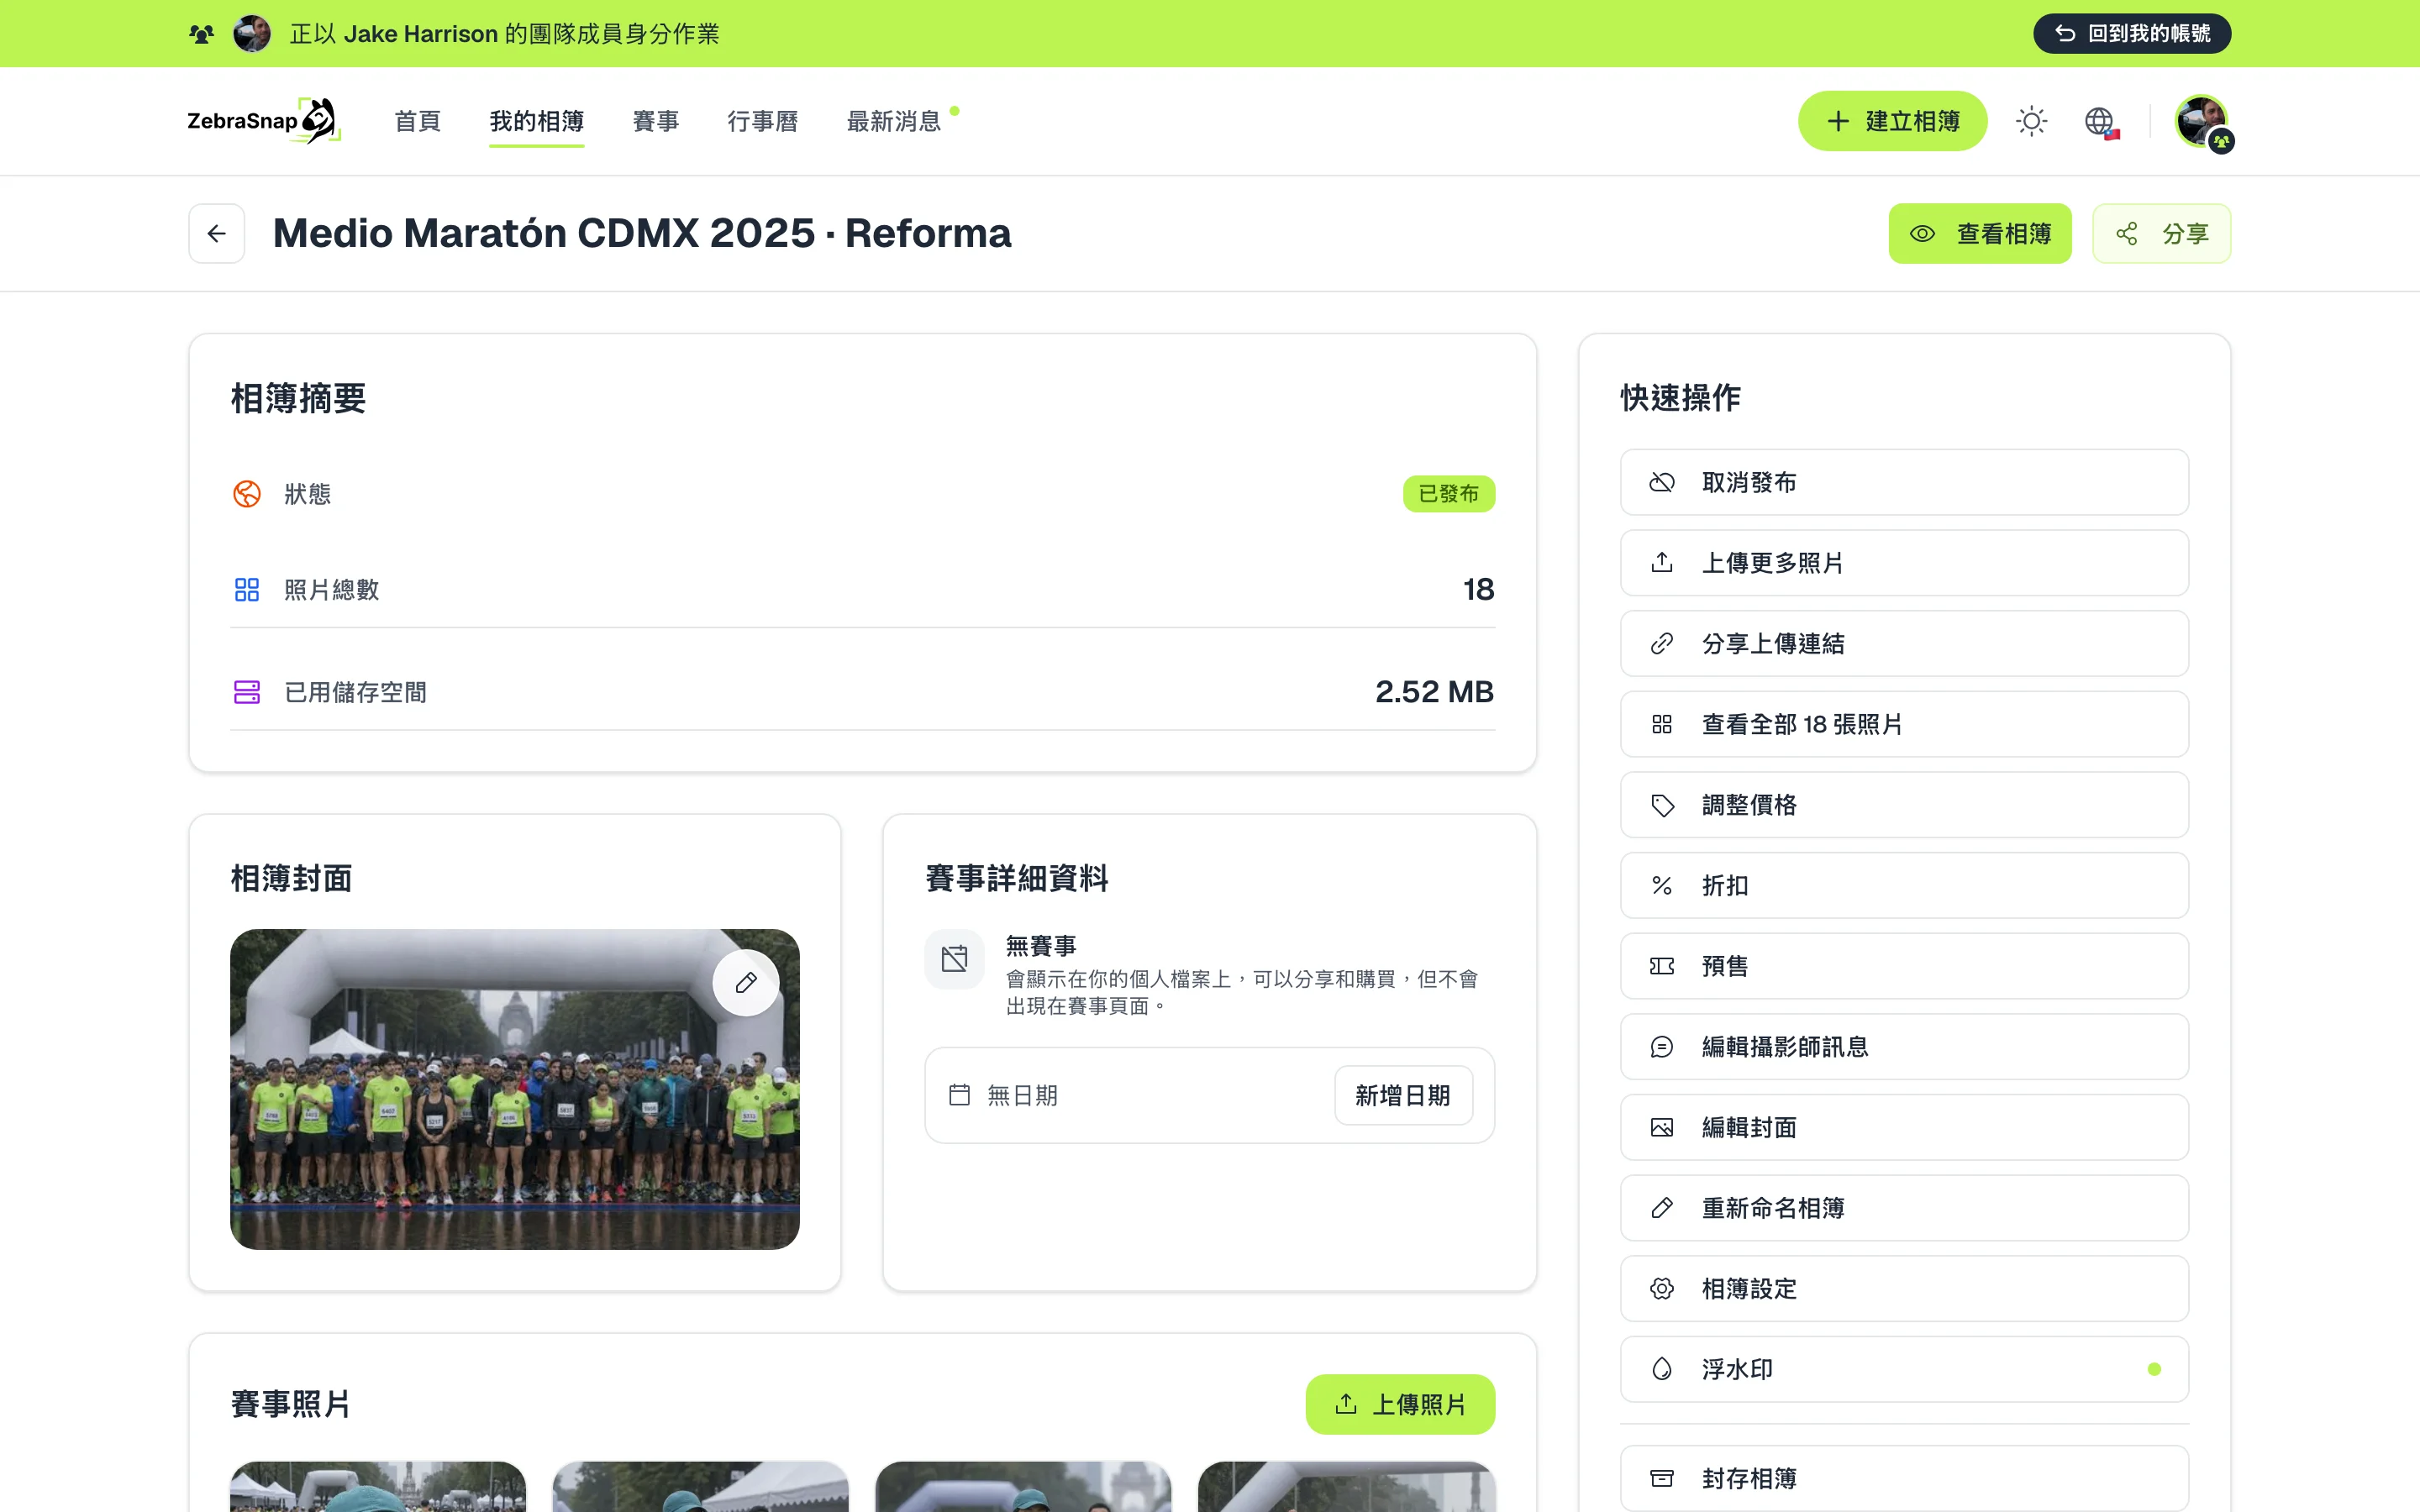
Task: Click the pencil icon on album cover
Action: click(746, 983)
